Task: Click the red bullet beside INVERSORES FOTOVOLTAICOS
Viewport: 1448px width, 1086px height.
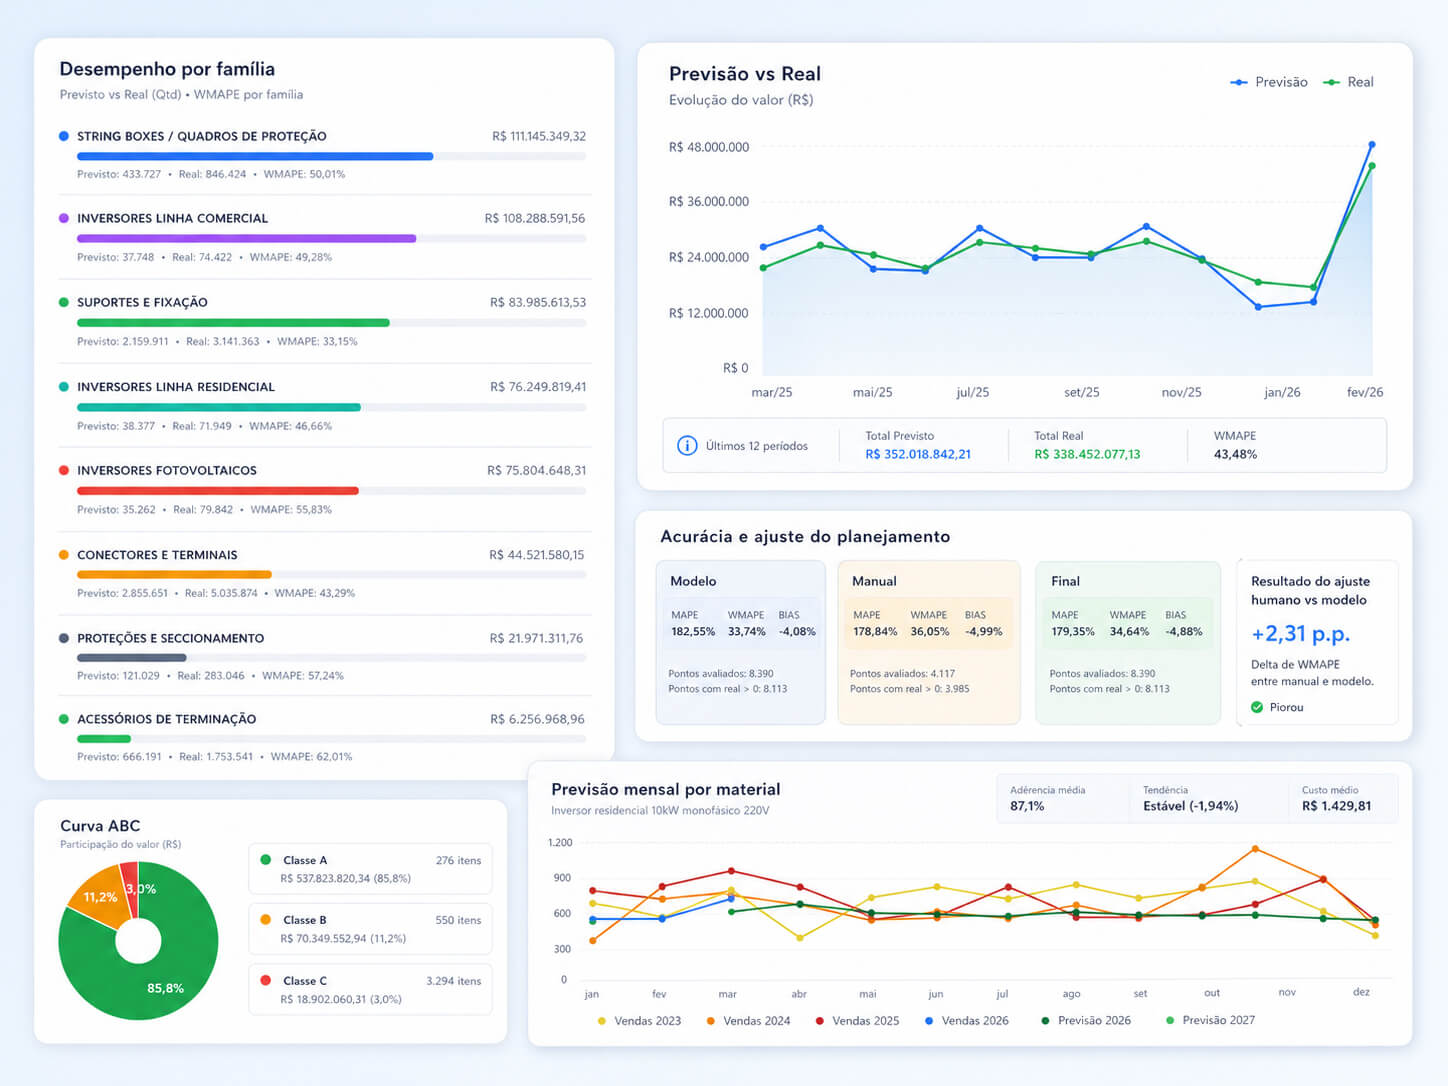Action: 64,470
